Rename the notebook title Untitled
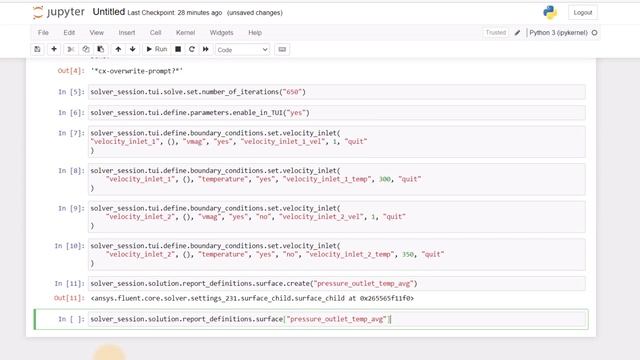The height and width of the screenshot is (360, 640). click(x=109, y=12)
